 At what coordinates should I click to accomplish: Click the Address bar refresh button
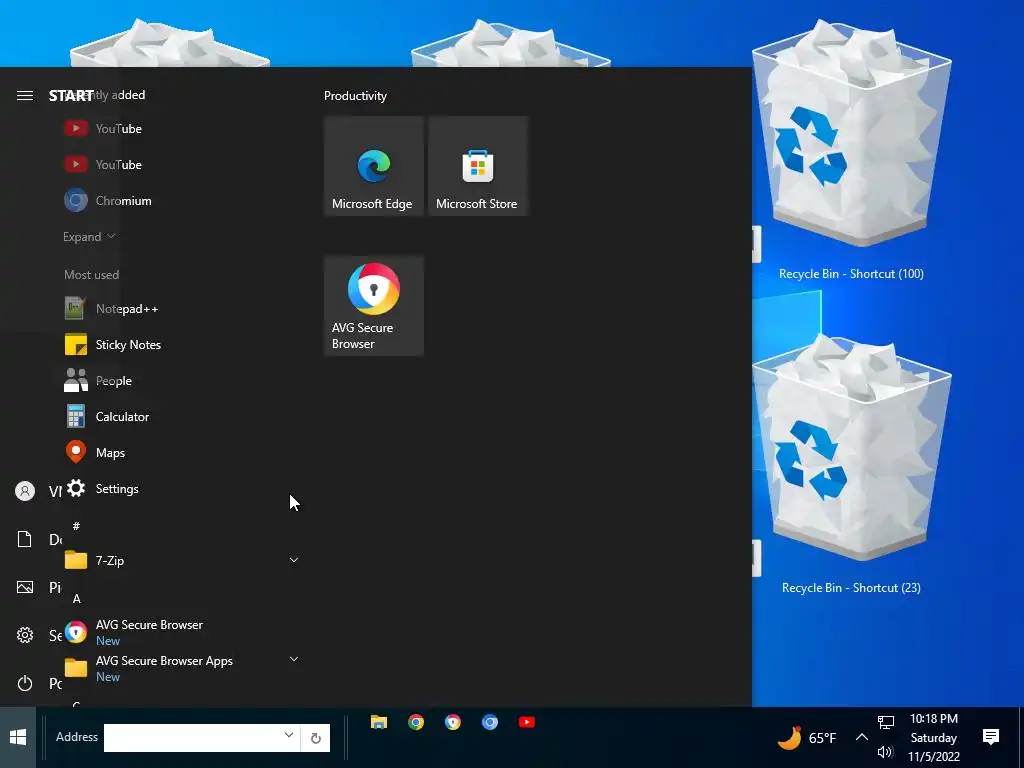[315, 738]
